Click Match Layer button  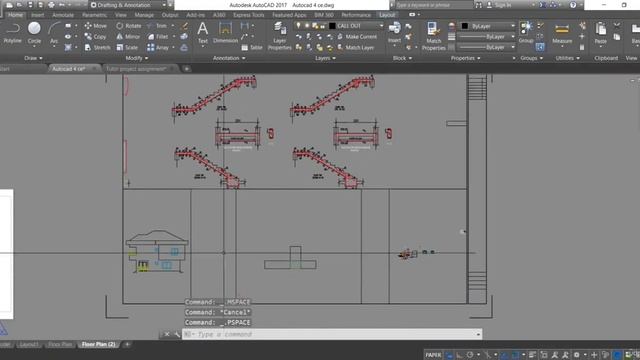355,47
